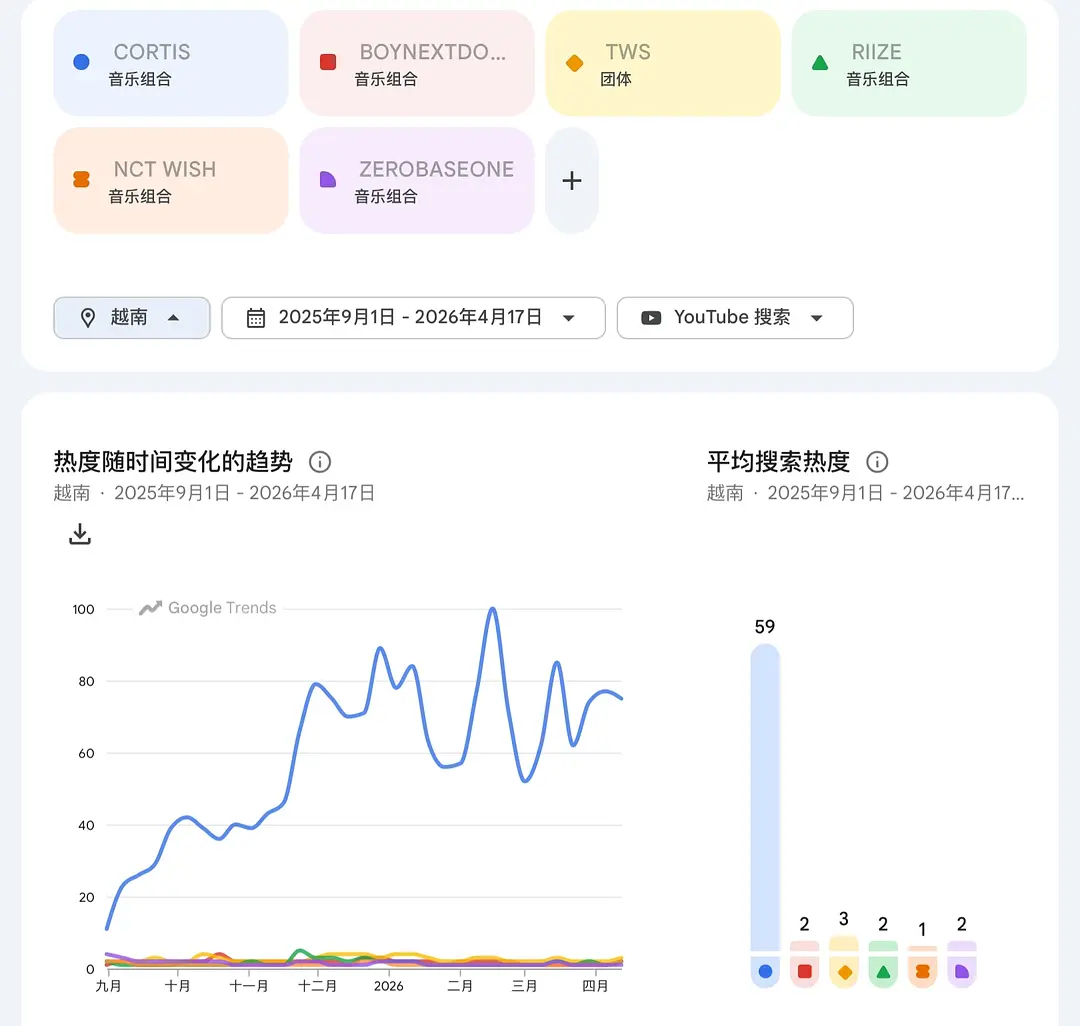
Task: Click the yellow diamond icon on TWS card
Action: (574, 63)
